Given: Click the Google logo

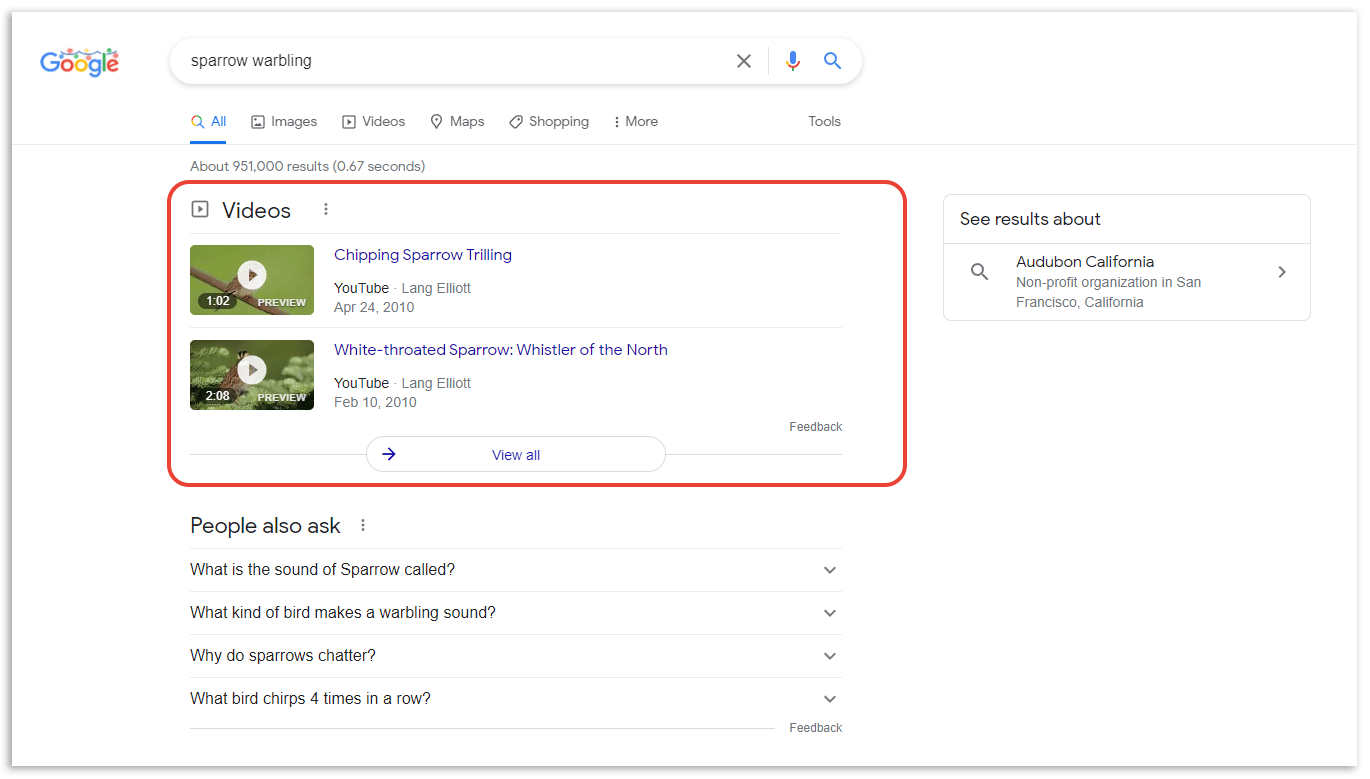Looking at the screenshot, I should tap(79, 62).
